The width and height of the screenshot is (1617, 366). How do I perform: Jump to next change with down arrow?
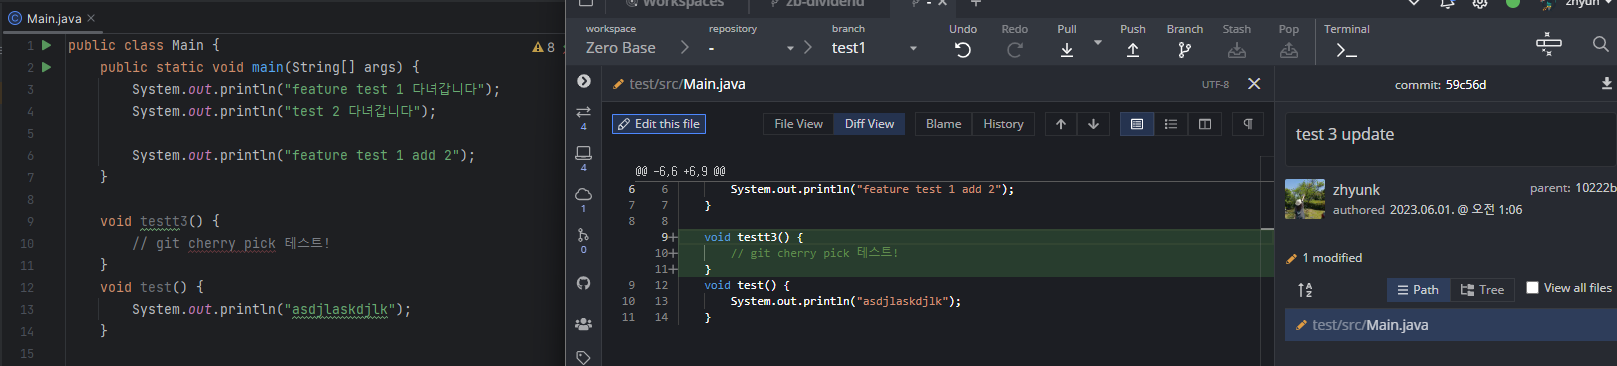coord(1093,124)
